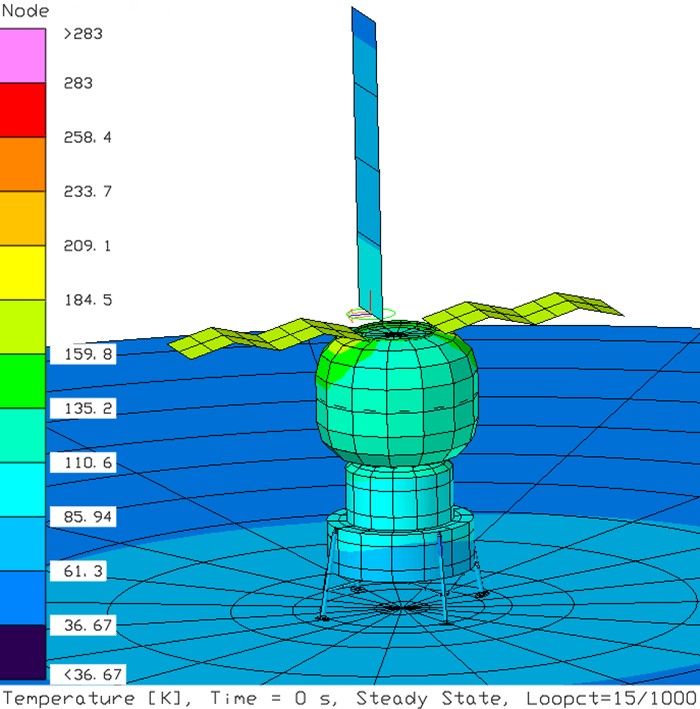Select the cylindrical section below the tank
The image size is (700, 709).
[398, 497]
